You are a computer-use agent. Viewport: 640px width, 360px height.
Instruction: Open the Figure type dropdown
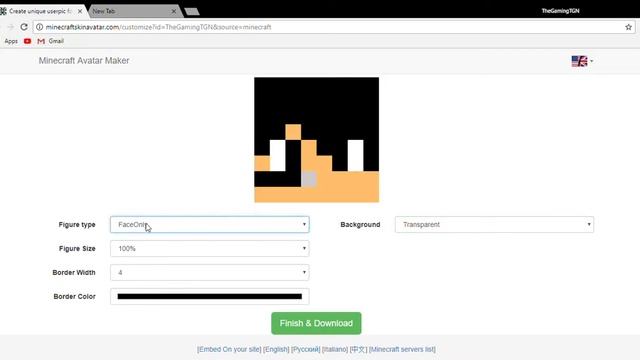210,224
